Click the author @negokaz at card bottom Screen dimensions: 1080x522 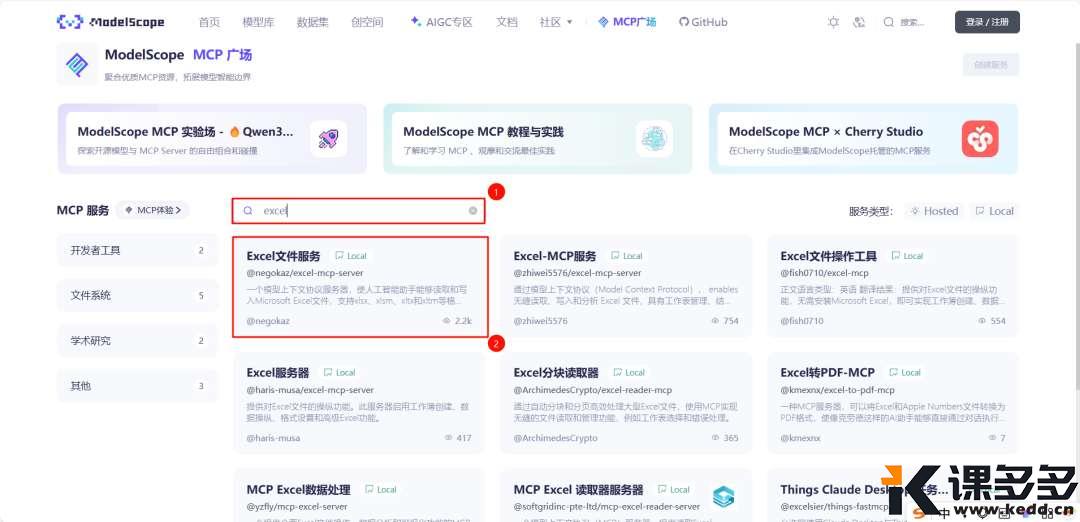(268, 321)
